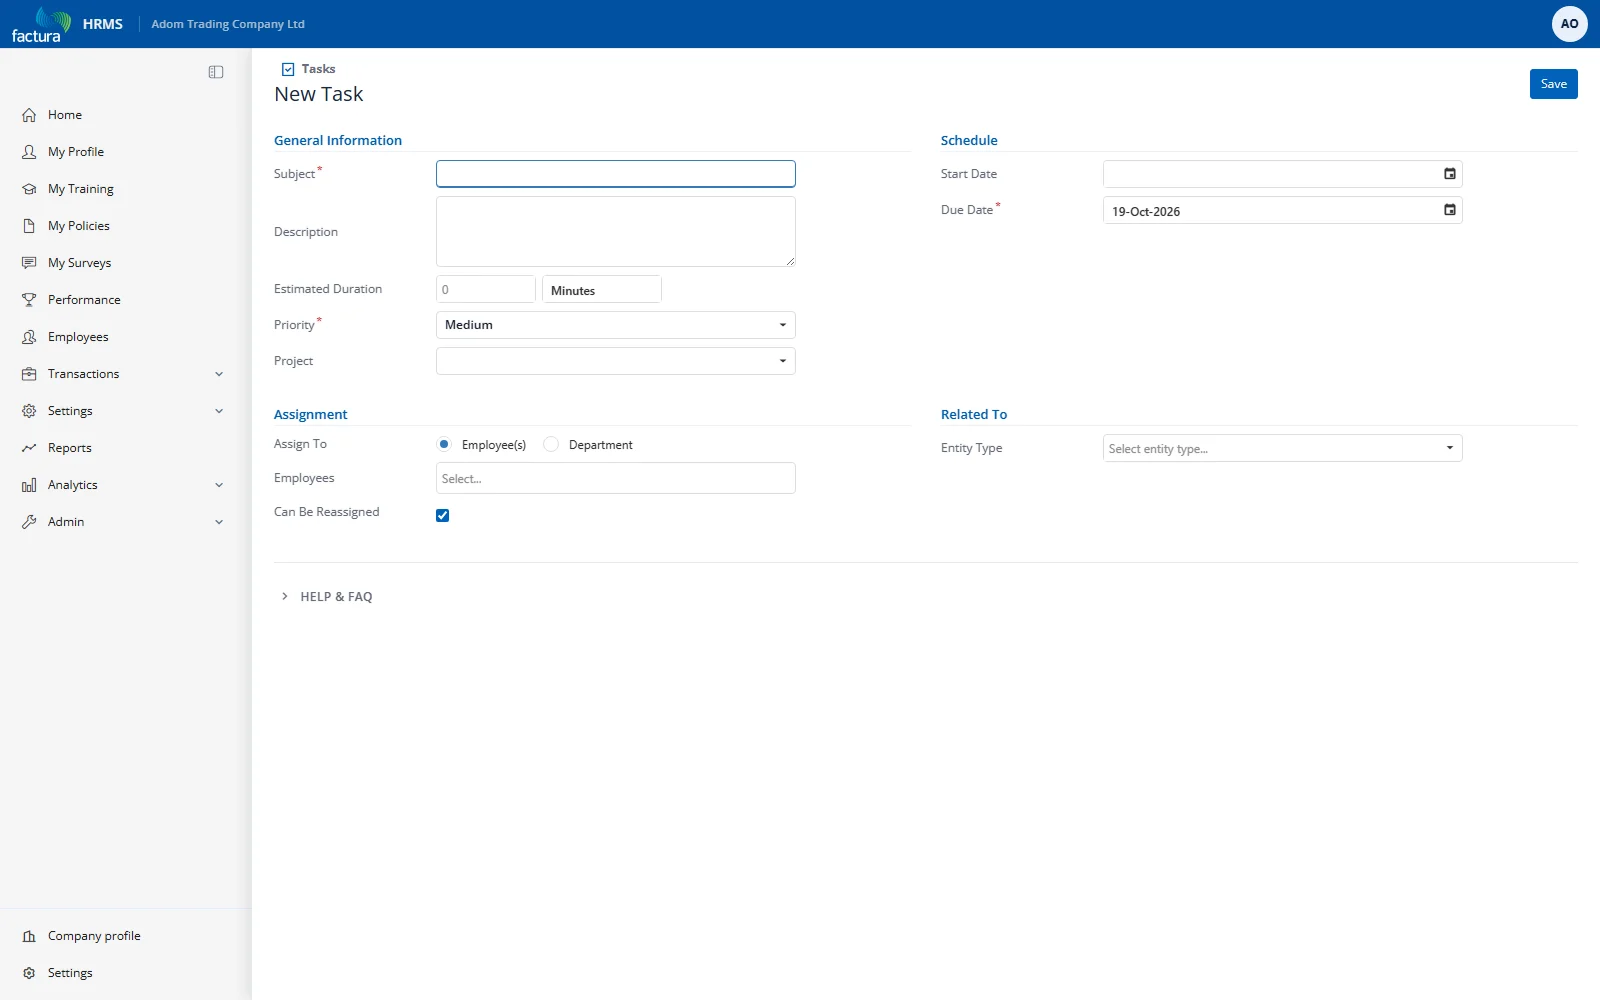The width and height of the screenshot is (1600, 1000).
Task: Focus the Subject text field
Action: 616,174
